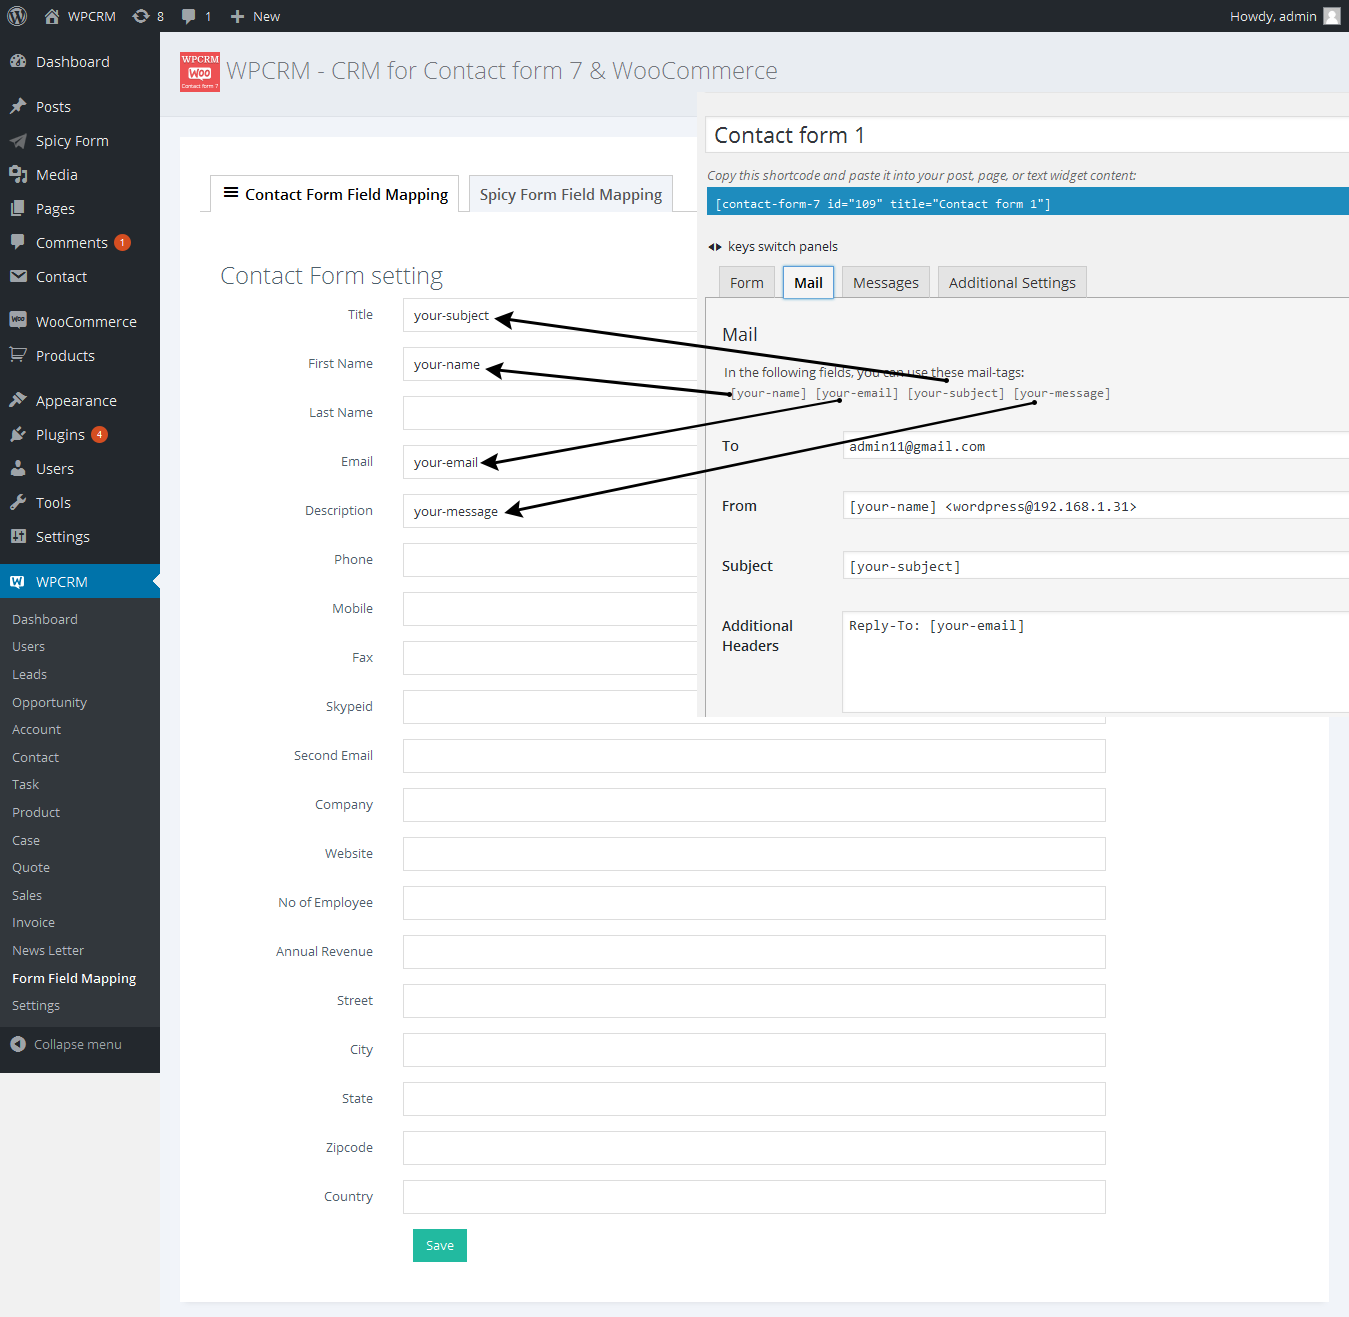1349x1317 pixels.
Task: Click the WPCRM plugin logo in header
Action: click(200, 72)
